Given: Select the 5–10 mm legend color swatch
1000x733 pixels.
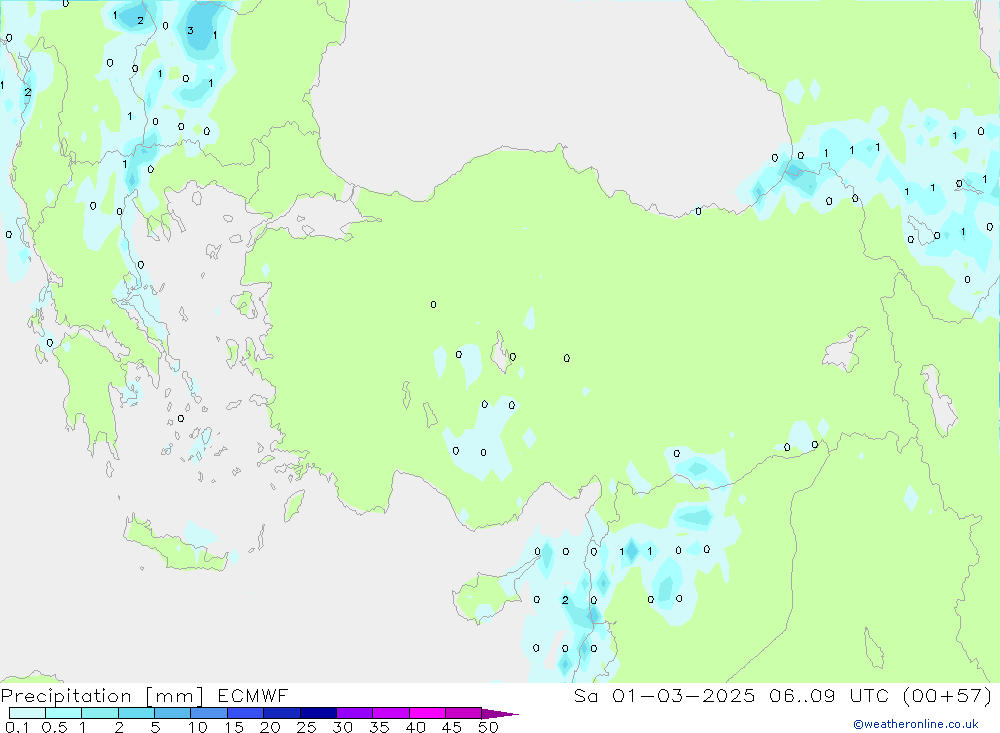Looking at the screenshot, I should coord(172,713).
